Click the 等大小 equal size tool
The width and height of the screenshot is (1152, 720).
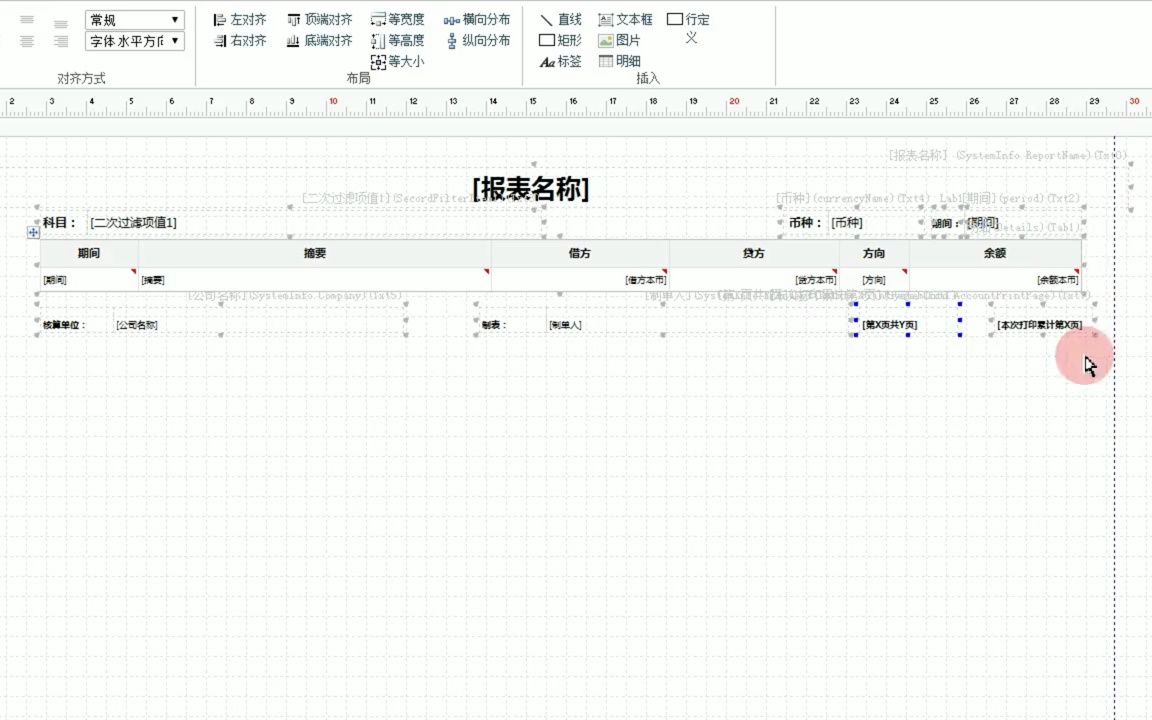pyautogui.click(x=400, y=61)
